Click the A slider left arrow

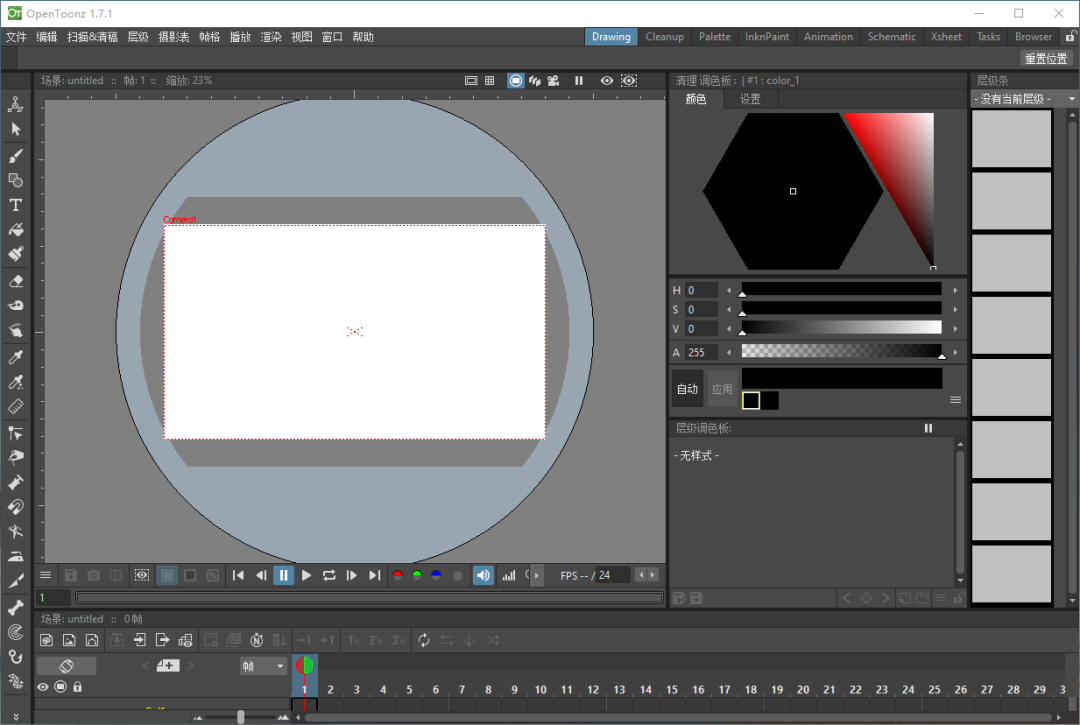pyautogui.click(x=729, y=353)
